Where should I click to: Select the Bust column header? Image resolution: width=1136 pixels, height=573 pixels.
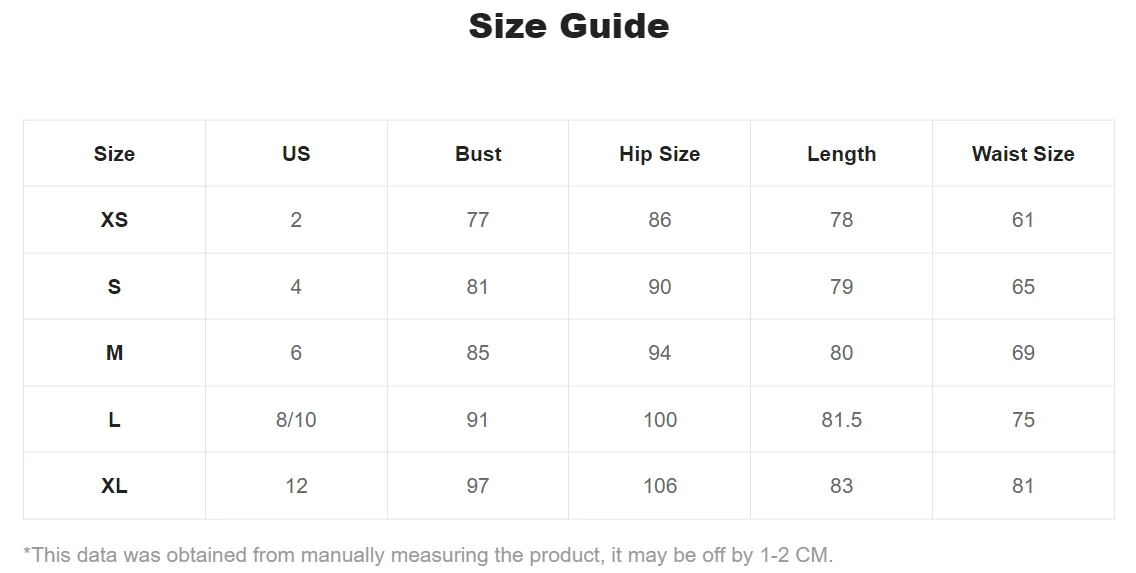(x=478, y=154)
